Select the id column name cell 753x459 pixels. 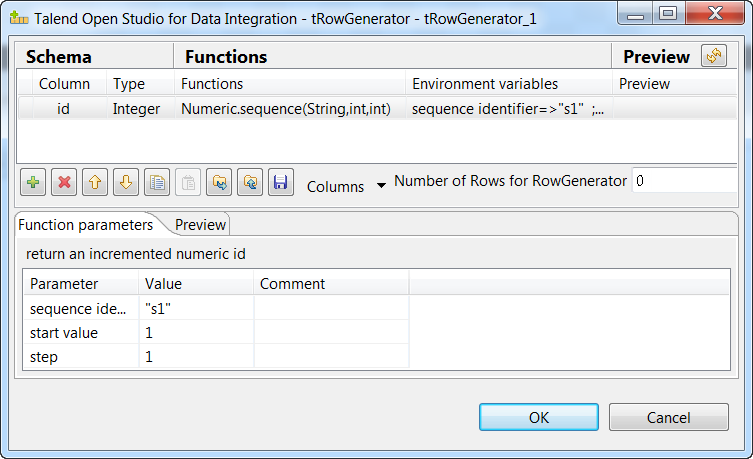64,109
